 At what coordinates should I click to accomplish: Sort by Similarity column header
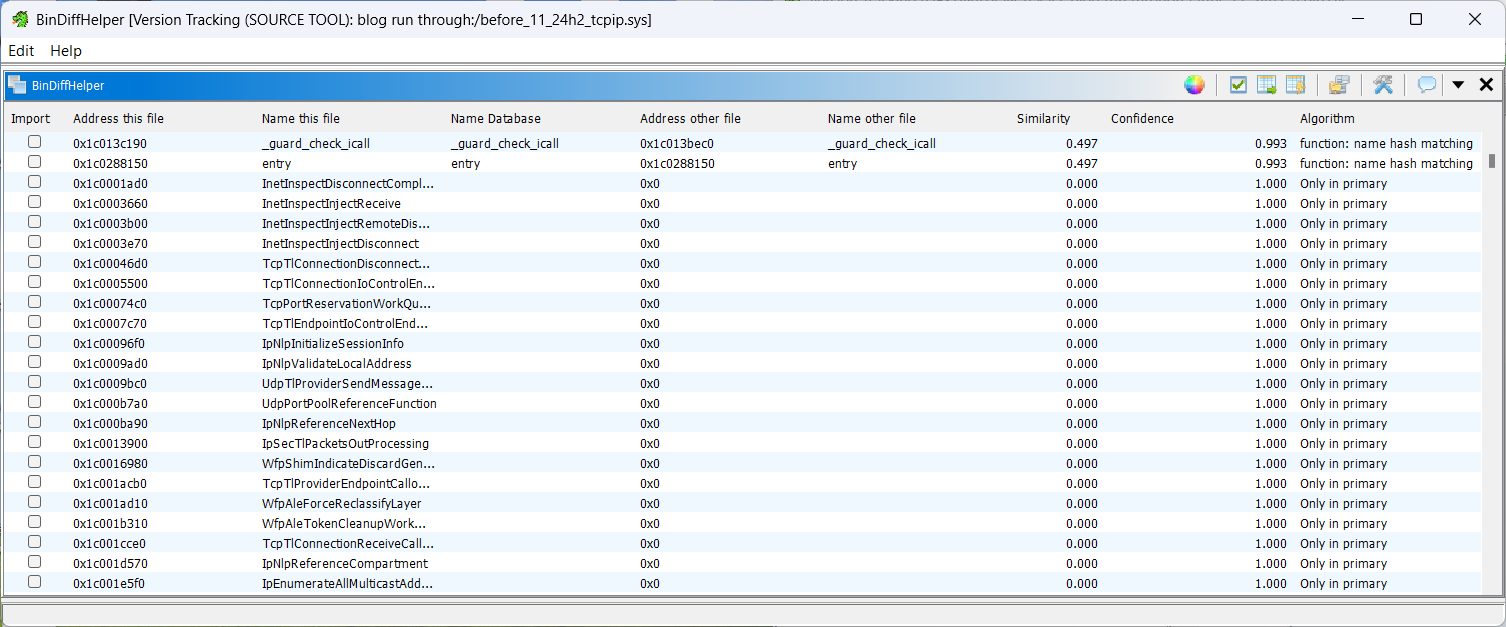tap(1044, 118)
